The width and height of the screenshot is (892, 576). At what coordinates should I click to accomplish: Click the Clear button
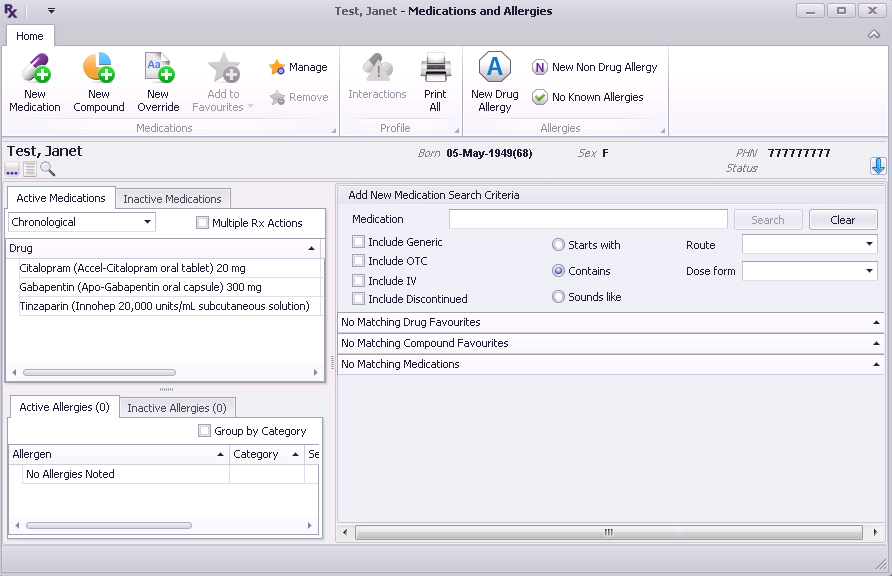pos(843,220)
